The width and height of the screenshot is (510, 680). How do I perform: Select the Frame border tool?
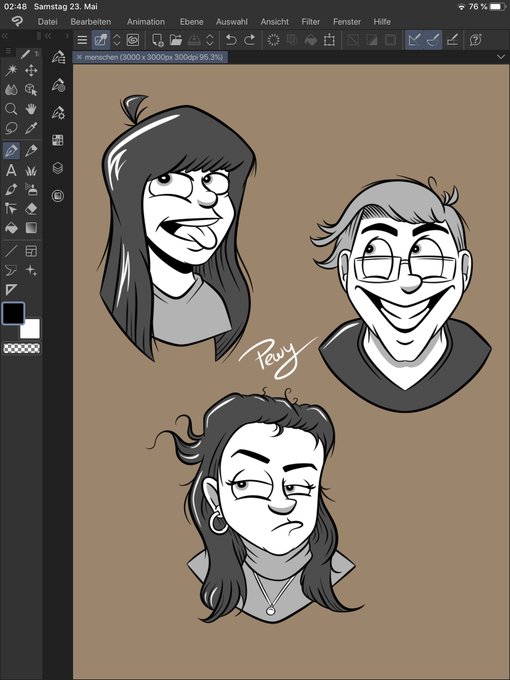click(31, 251)
